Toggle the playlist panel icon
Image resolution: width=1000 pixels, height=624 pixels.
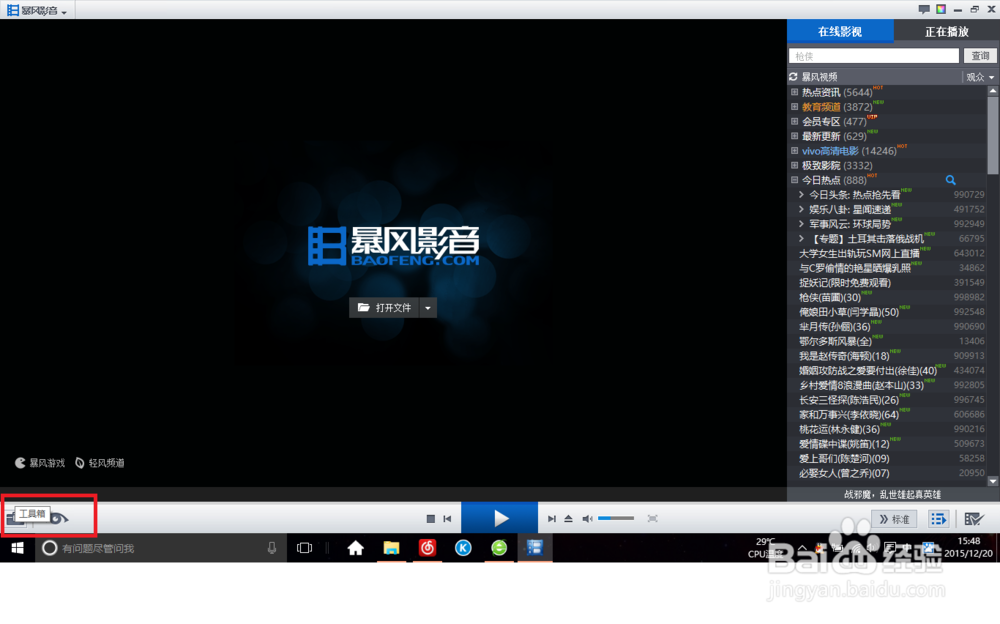pyautogui.click(x=938, y=519)
